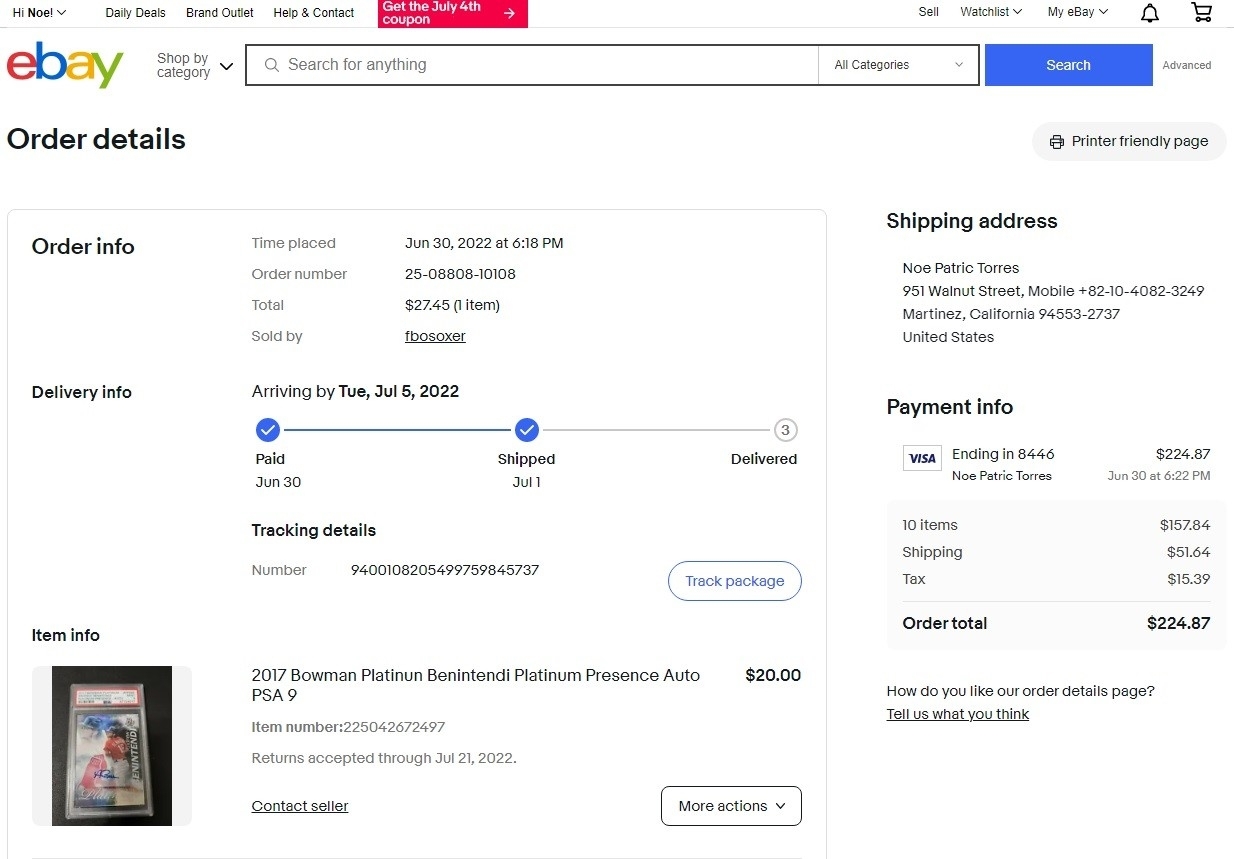Click the Paid checkmark step icon
The image size is (1234, 859).
pos(267,430)
